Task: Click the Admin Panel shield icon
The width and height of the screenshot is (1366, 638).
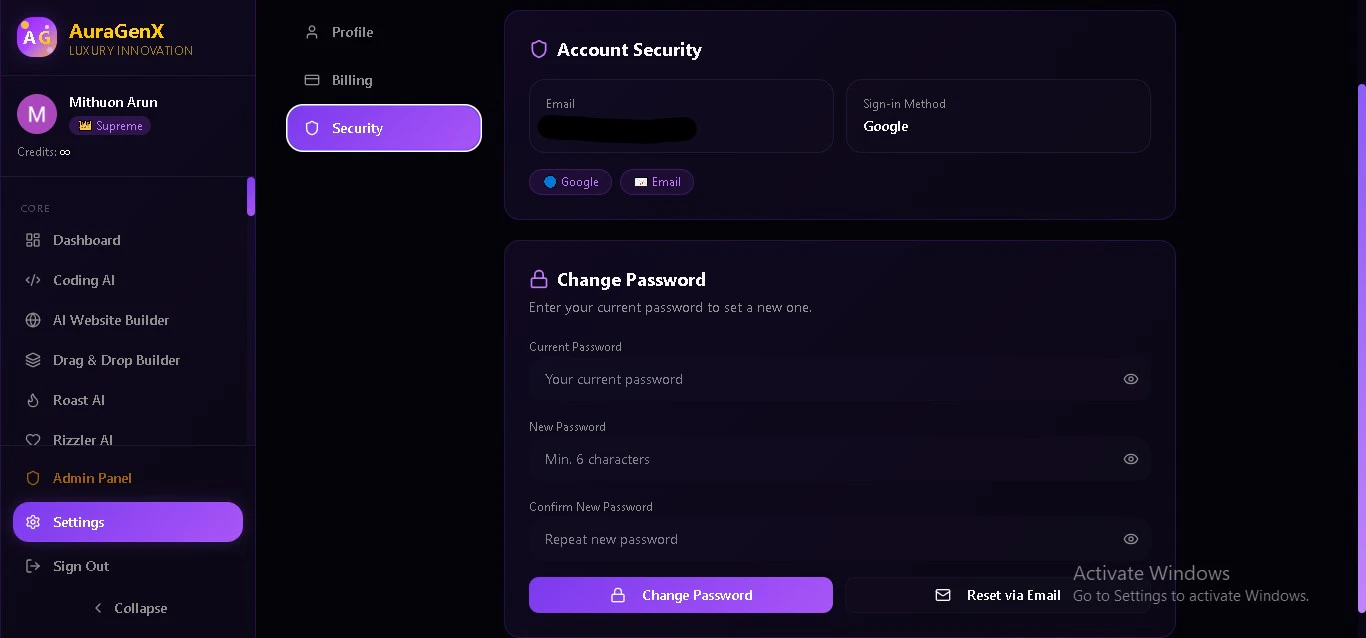Action: (33, 478)
